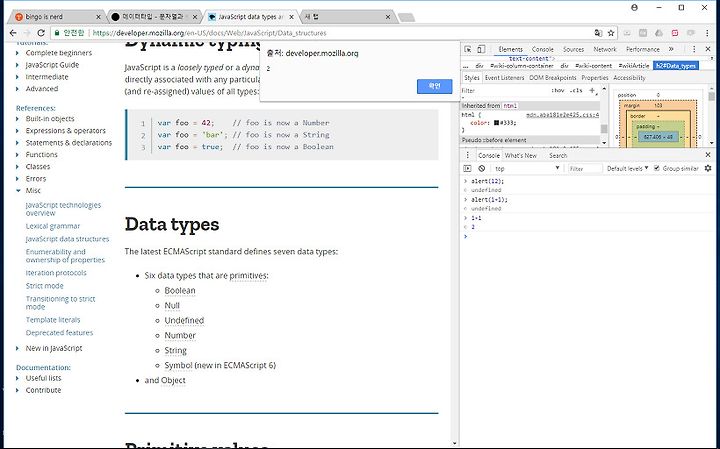Click the secure site lock icon
720x449 pixels.
(57, 33)
